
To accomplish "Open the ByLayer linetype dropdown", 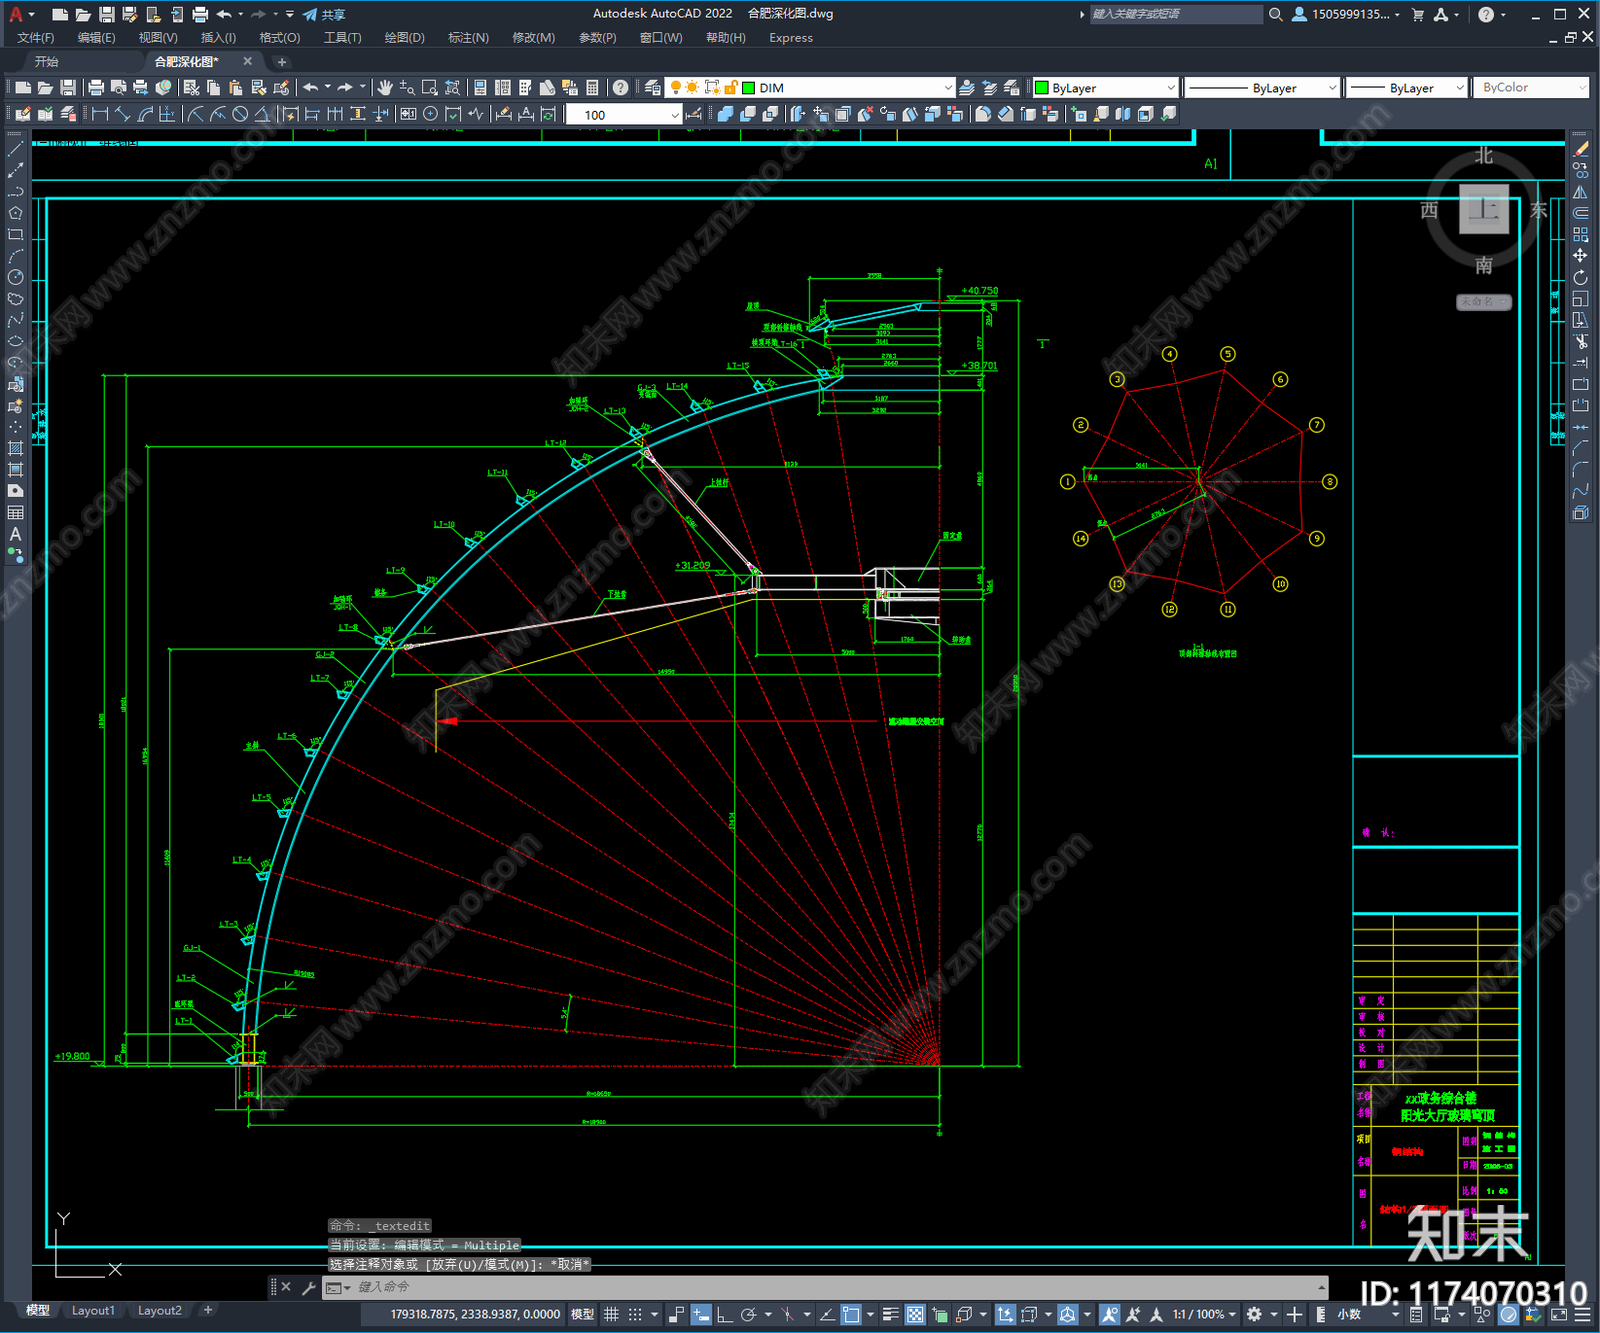I will [1262, 88].
